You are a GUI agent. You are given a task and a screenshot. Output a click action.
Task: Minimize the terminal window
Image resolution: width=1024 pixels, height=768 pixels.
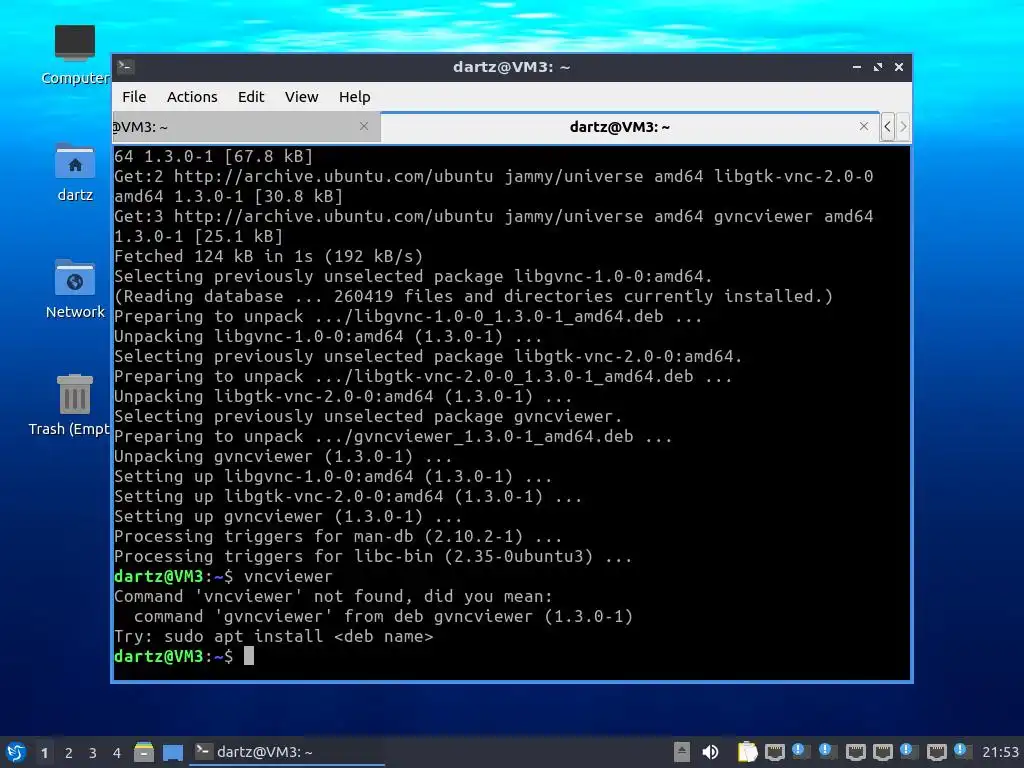point(856,67)
